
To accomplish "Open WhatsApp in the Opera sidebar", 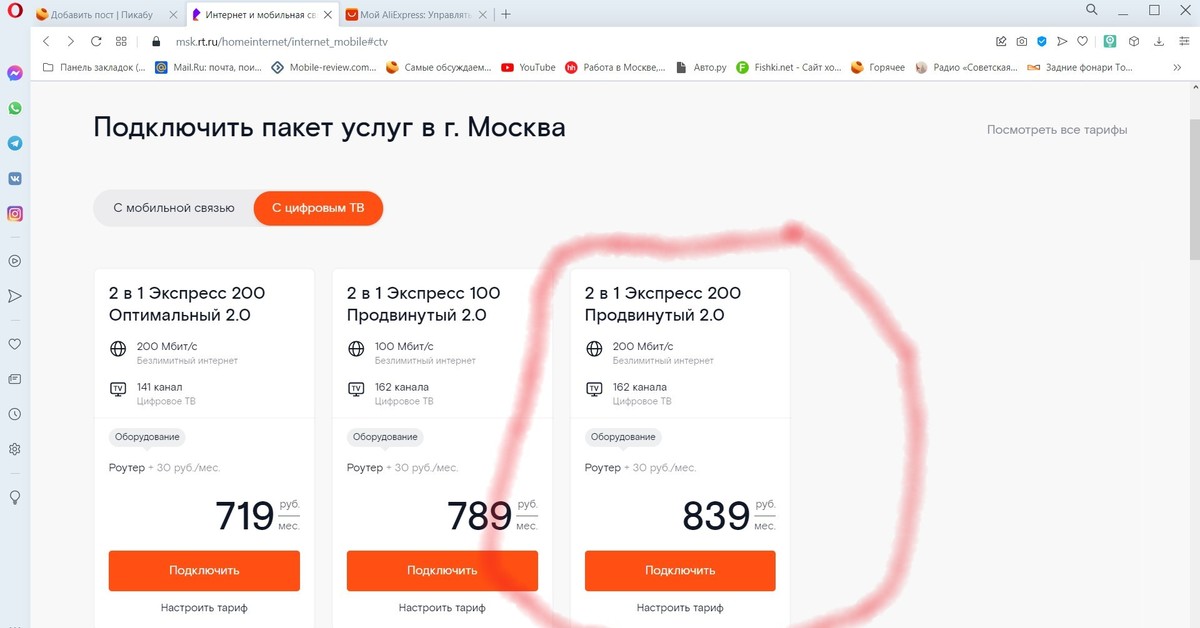I will coord(15,108).
